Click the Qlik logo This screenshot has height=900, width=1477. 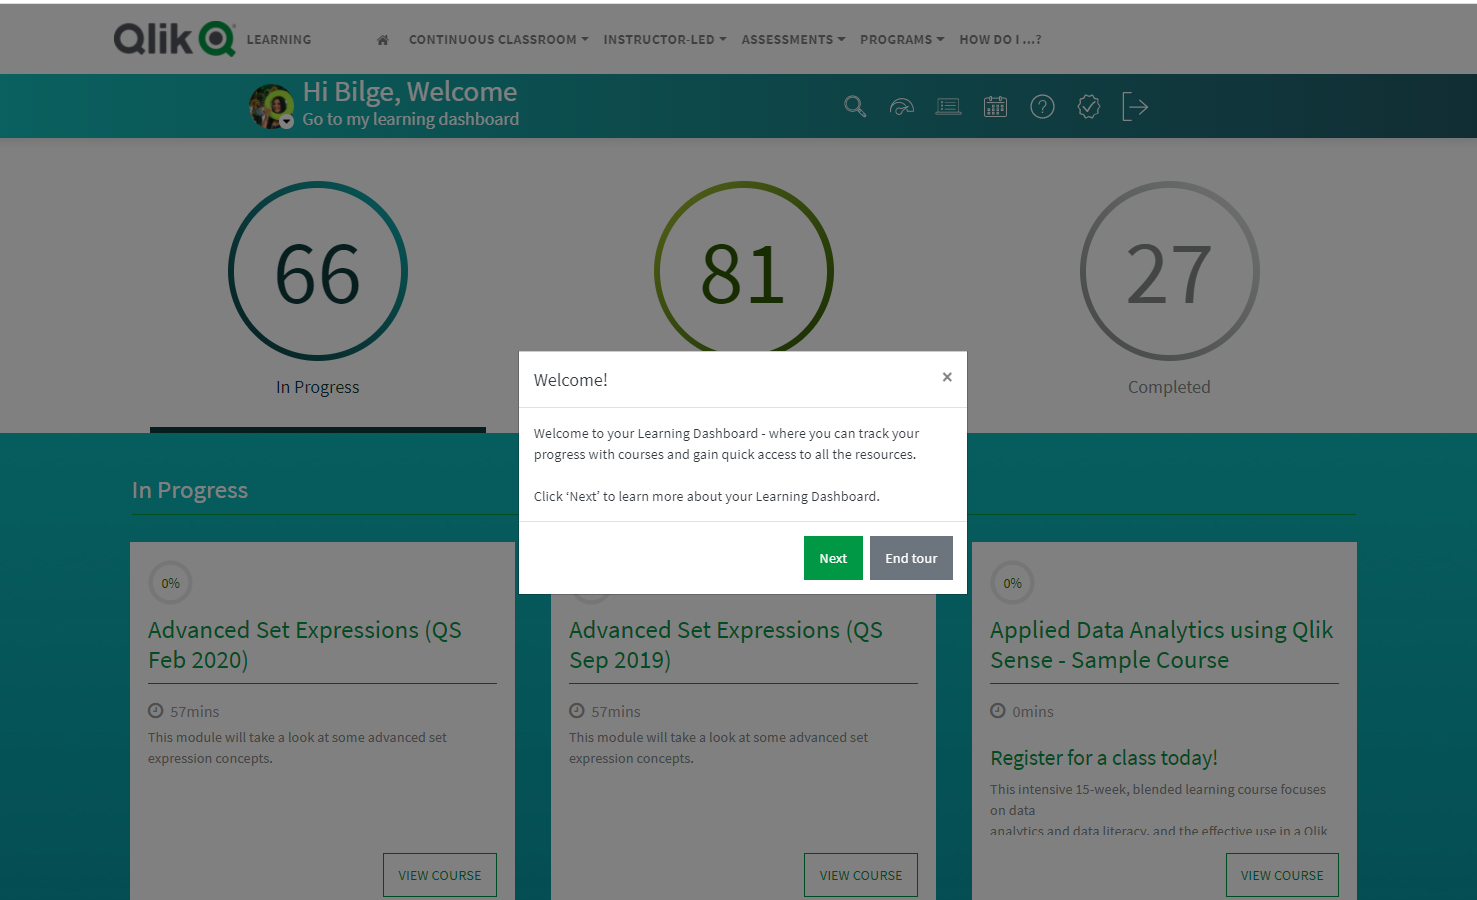pos(173,38)
